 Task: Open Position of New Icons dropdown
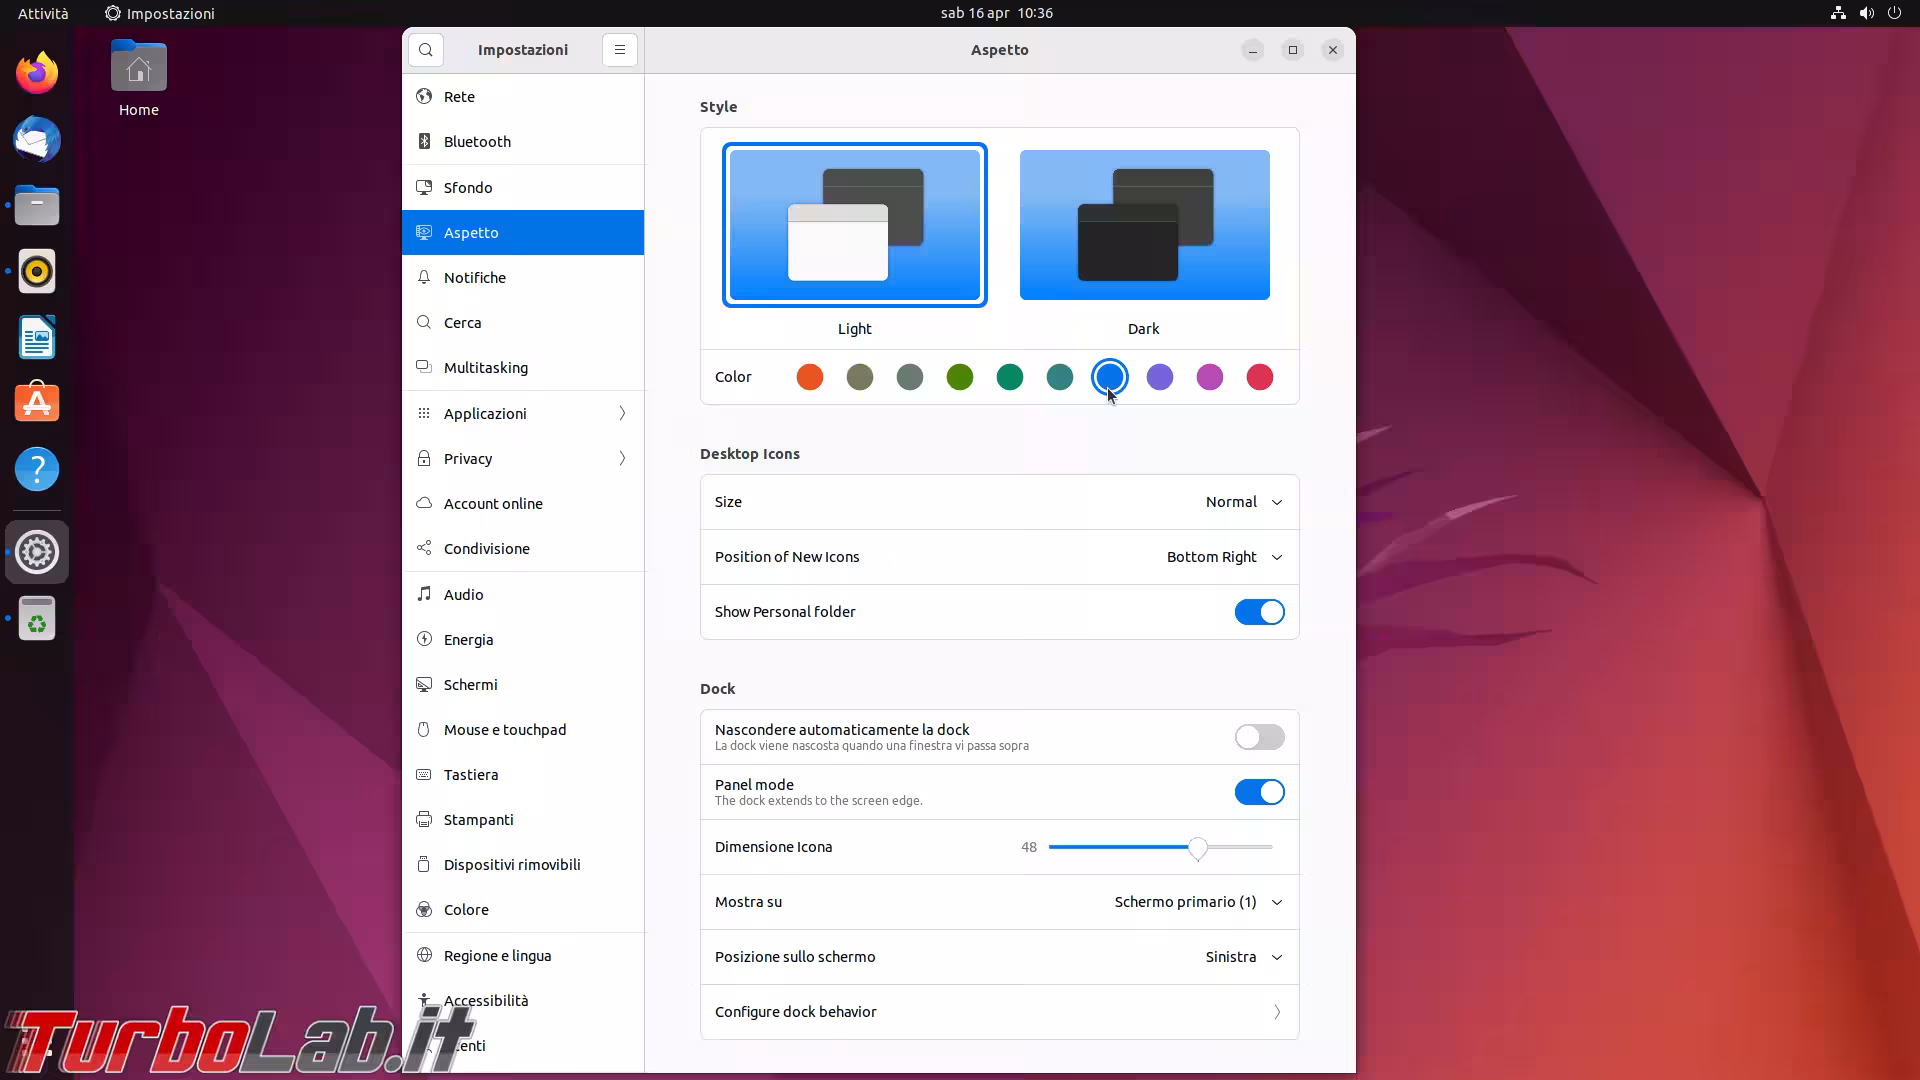pyautogui.click(x=1223, y=557)
